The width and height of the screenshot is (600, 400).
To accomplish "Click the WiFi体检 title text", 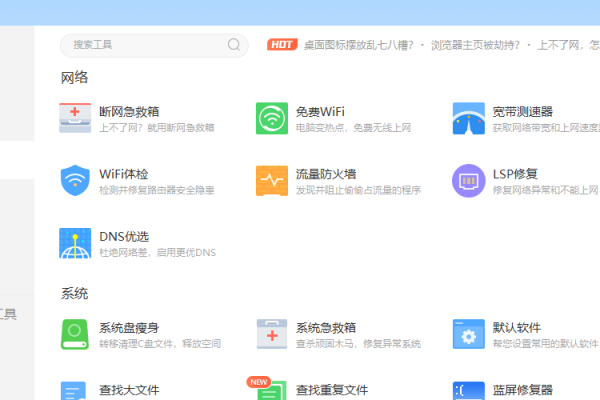I will 124,174.
